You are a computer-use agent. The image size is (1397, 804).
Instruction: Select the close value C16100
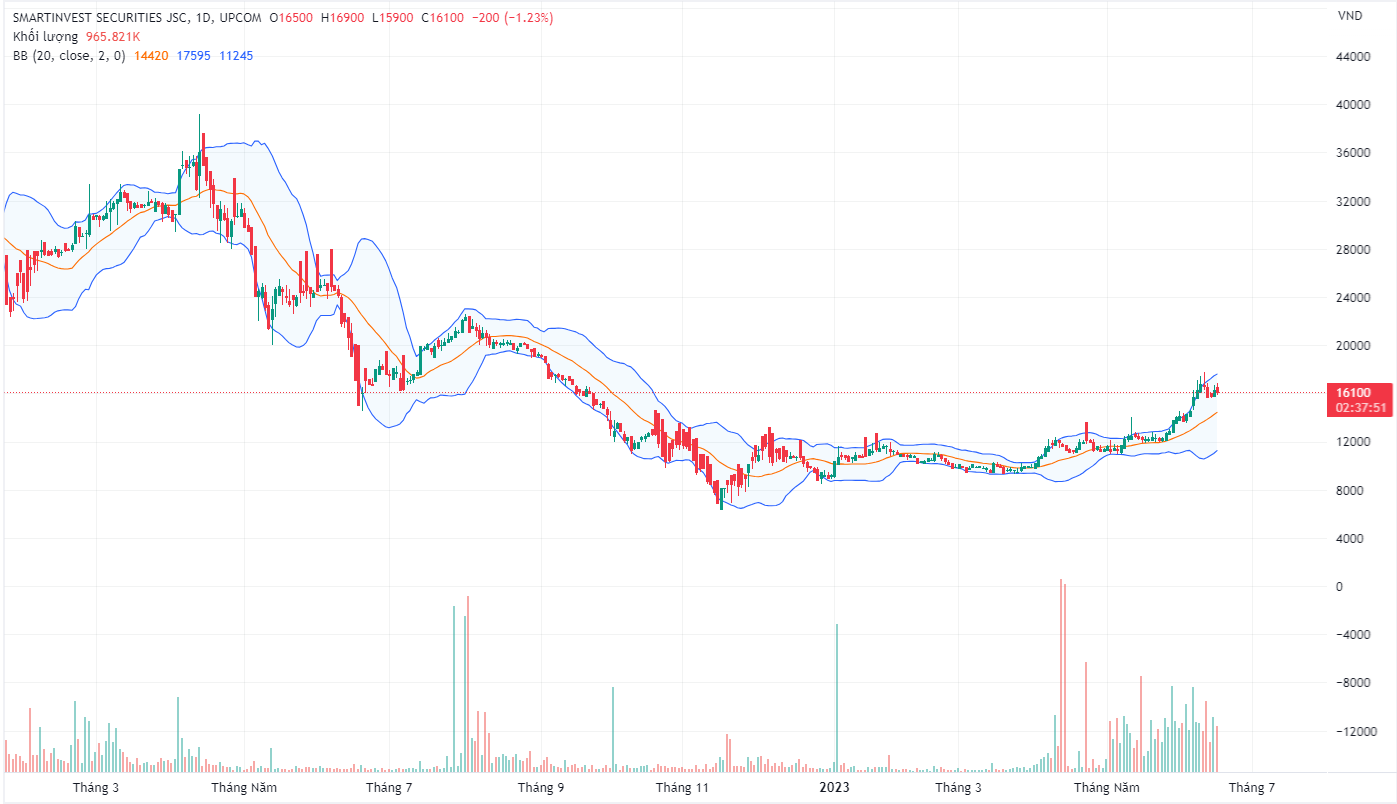click(x=442, y=19)
